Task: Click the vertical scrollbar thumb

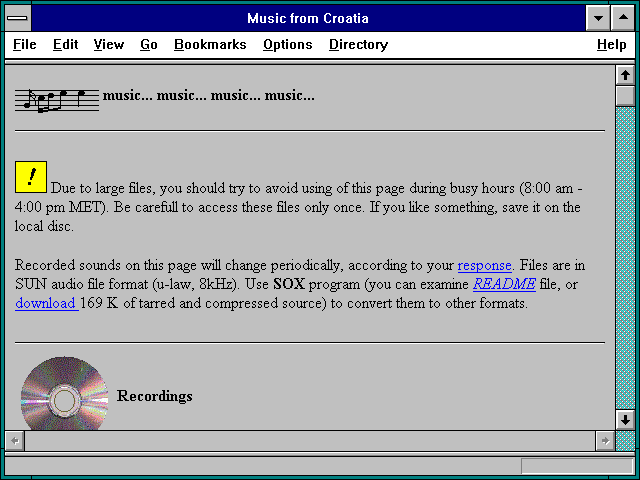Action: (x=625, y=96)
